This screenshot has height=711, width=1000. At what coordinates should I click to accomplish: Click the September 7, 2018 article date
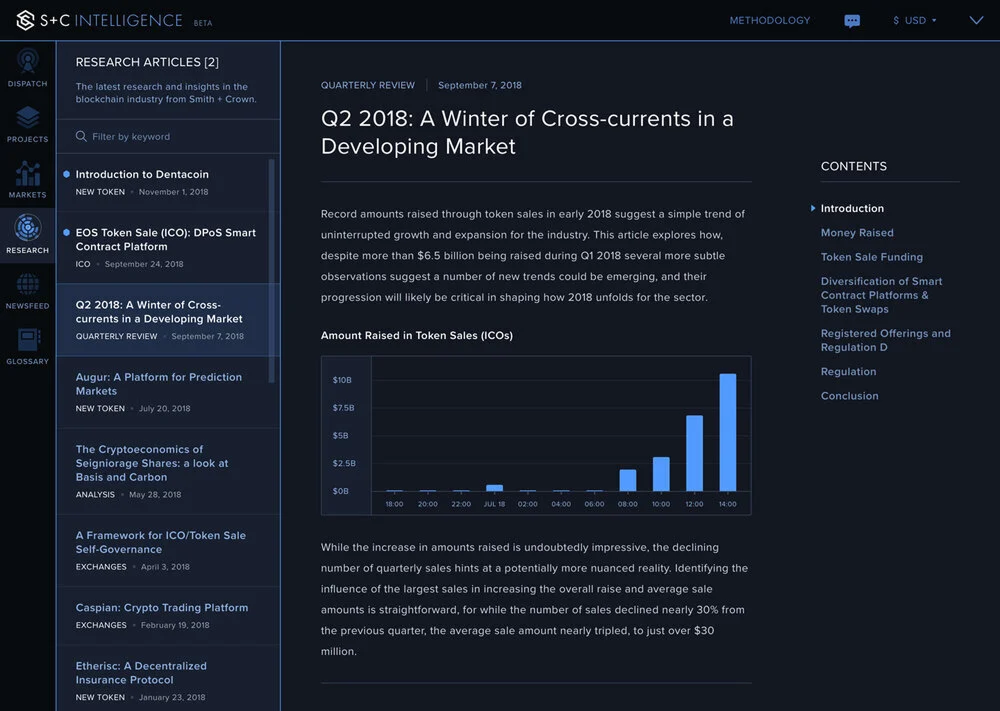(x=480, y=85)
